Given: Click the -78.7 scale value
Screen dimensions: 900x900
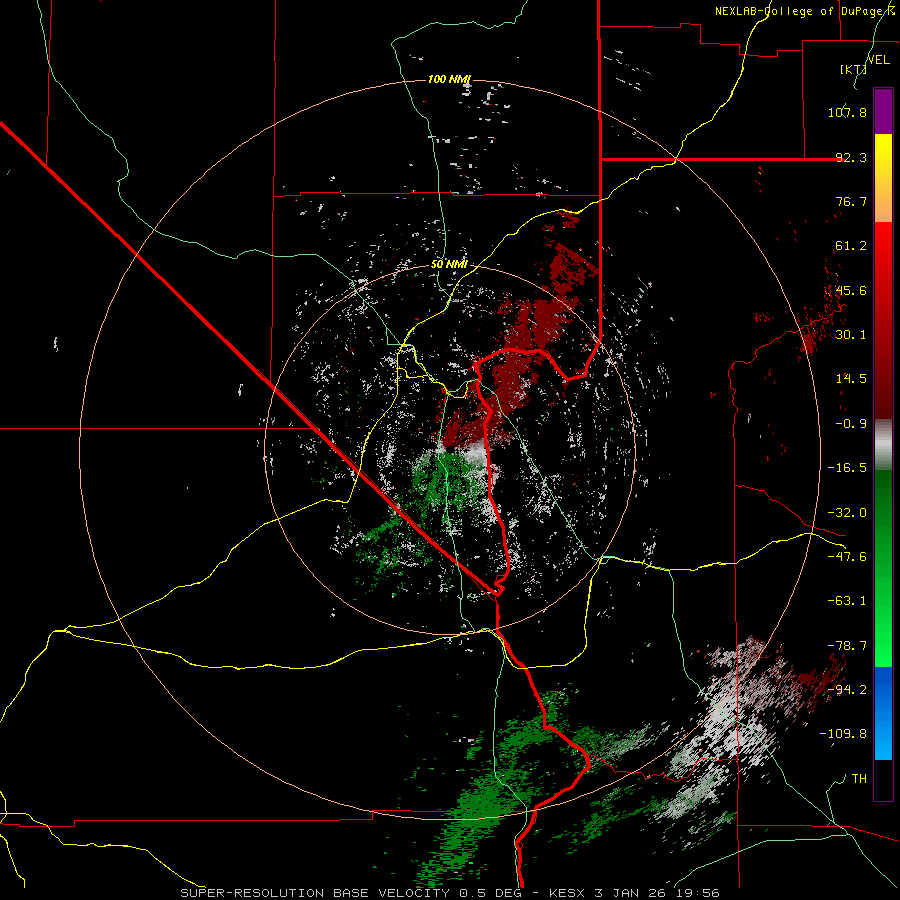Looking at the screenshot, I should (847, 646).
